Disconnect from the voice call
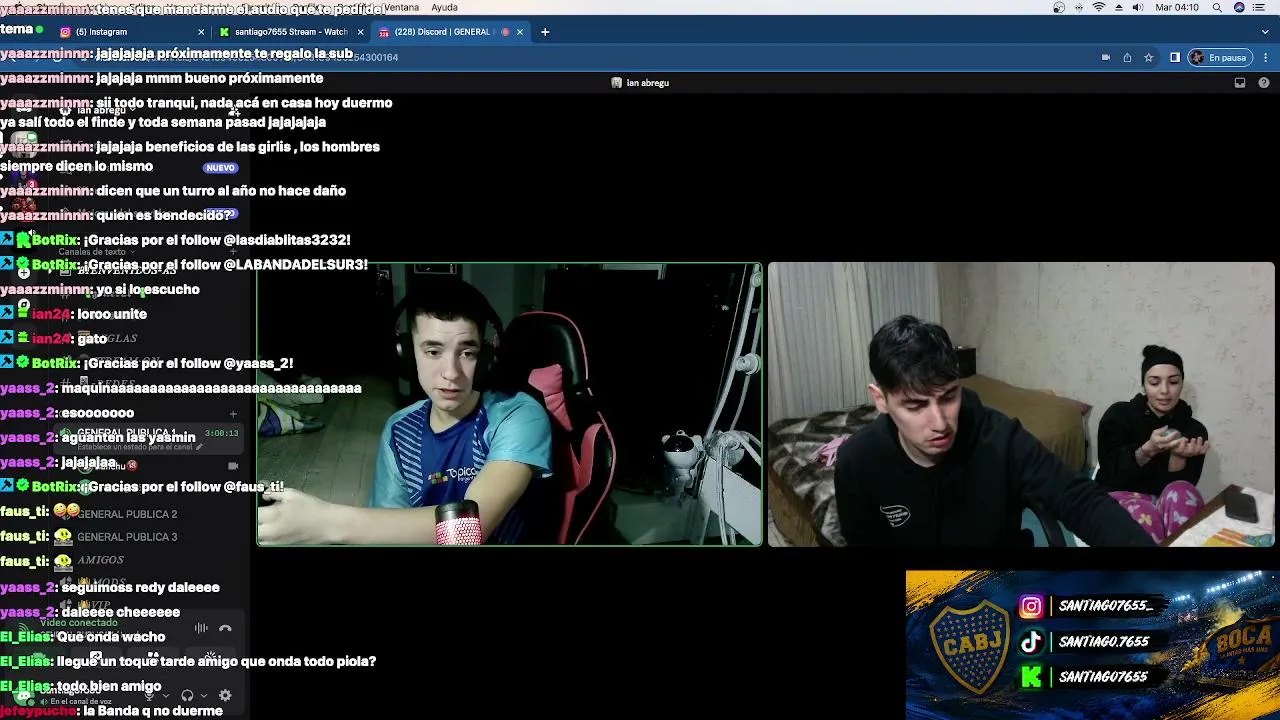Viewport: 1280px width, 720px height. [225, 629]
